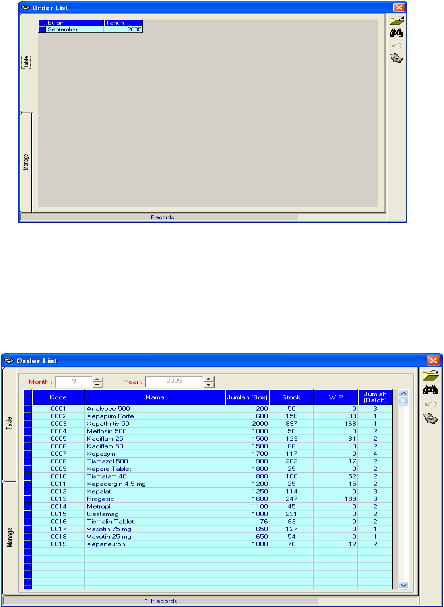Select the September row in the month table
The width and height of the screenshot is (444, 607).
(91, 29)
